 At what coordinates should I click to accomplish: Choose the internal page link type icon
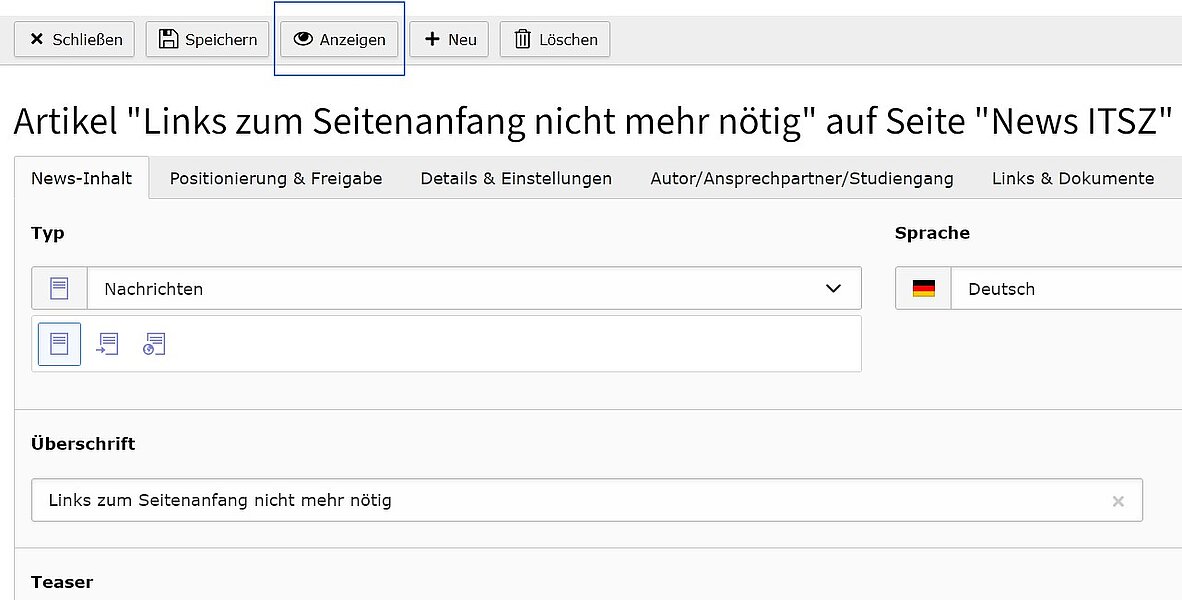click(x=107, y=344)
